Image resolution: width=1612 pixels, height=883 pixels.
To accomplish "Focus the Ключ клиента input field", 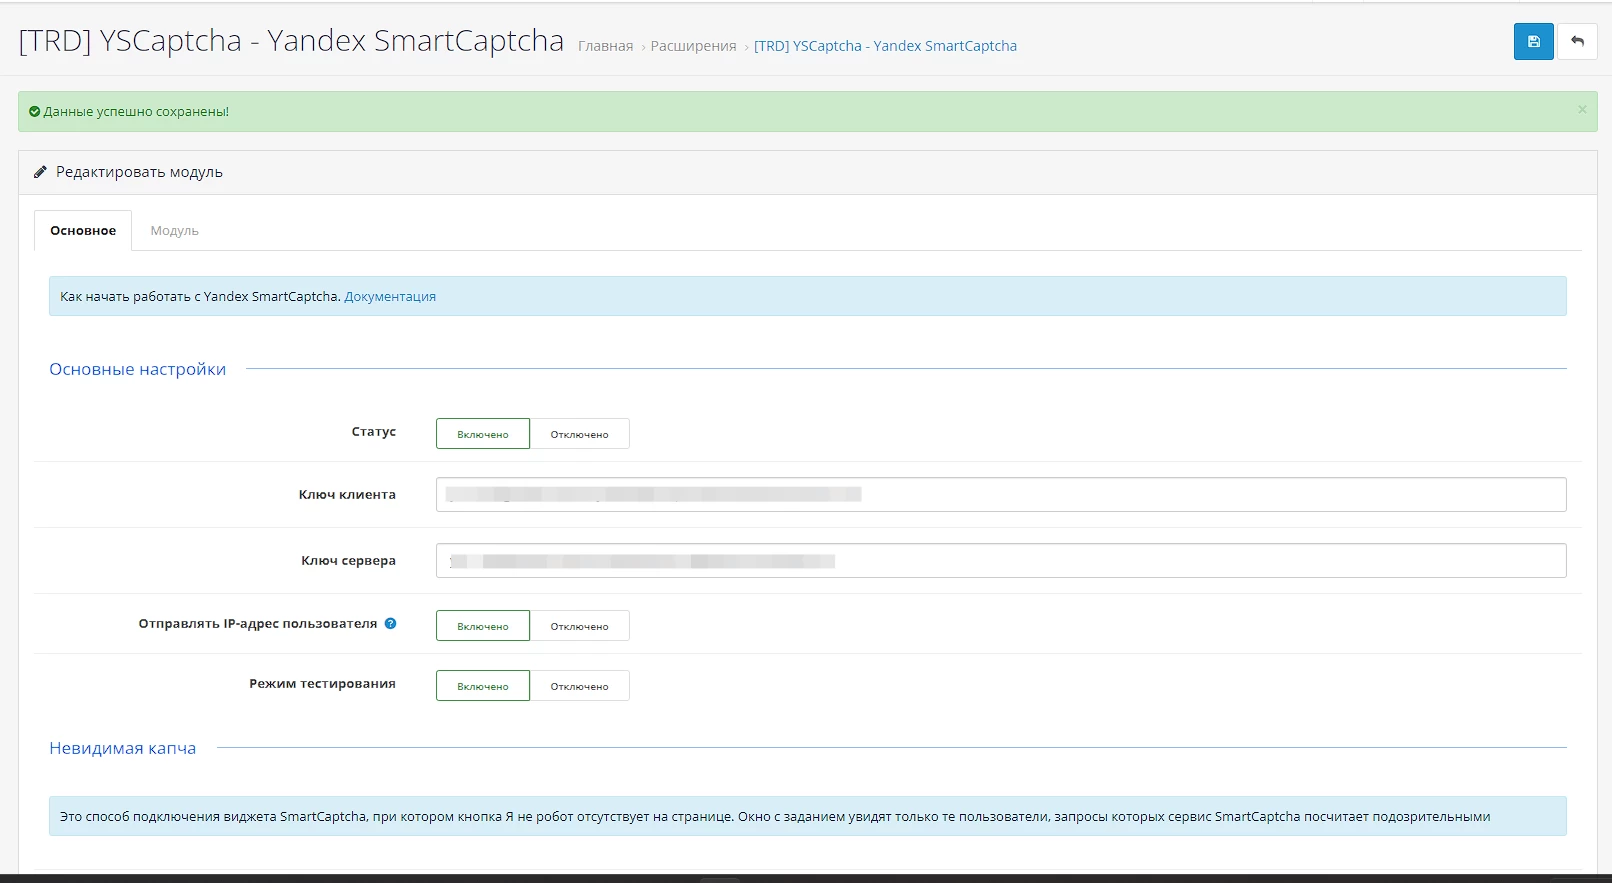I will [1001, 495].
